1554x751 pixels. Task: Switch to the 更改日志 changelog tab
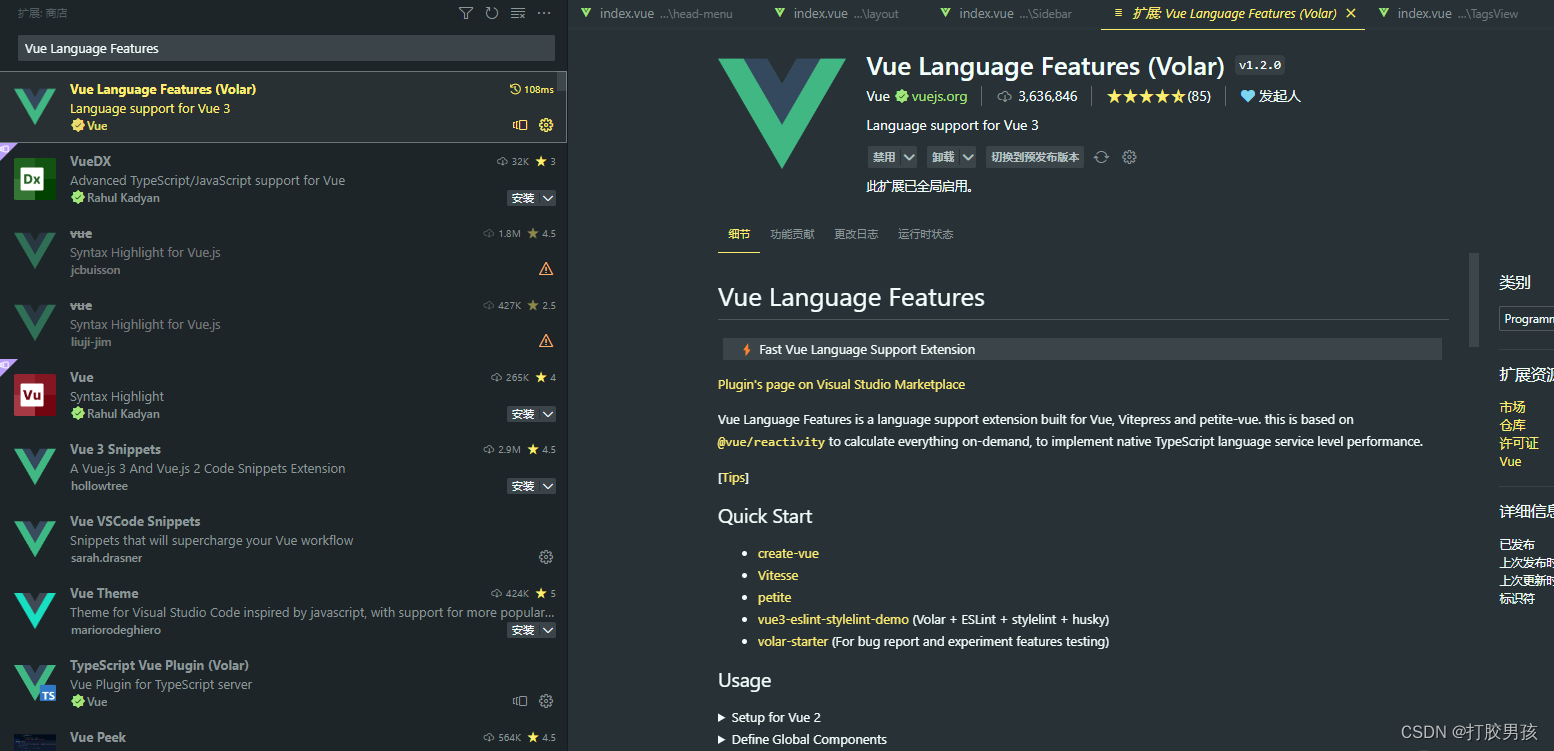(x=856, y=234)
